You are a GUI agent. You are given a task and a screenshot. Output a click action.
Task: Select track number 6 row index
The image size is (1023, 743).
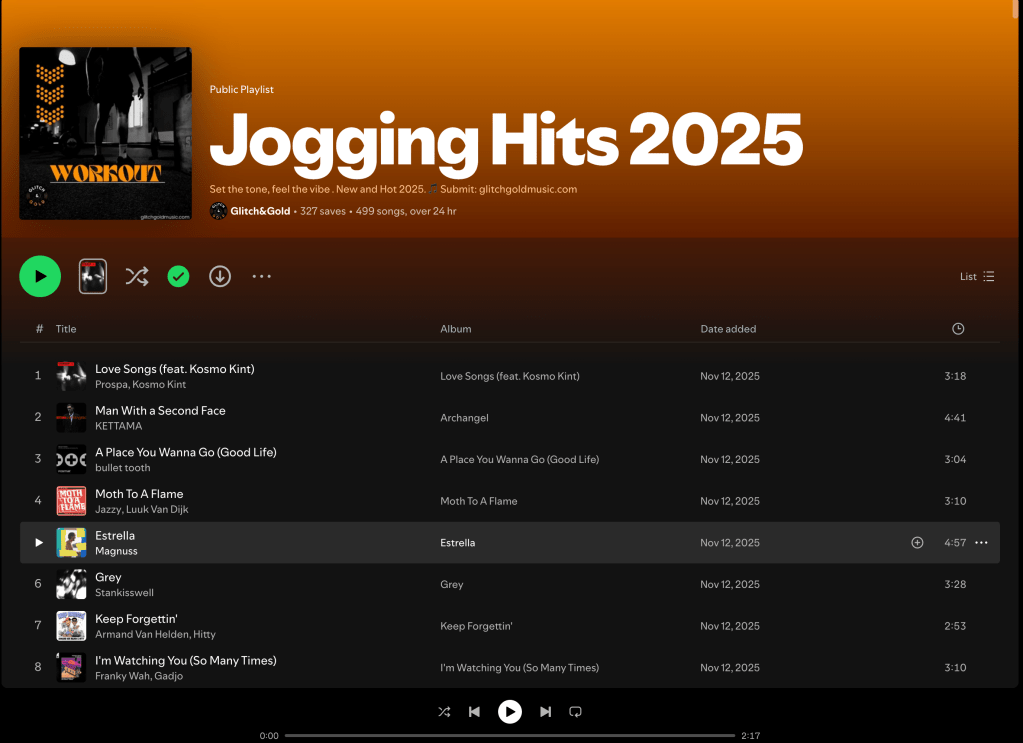pos(38,584)
